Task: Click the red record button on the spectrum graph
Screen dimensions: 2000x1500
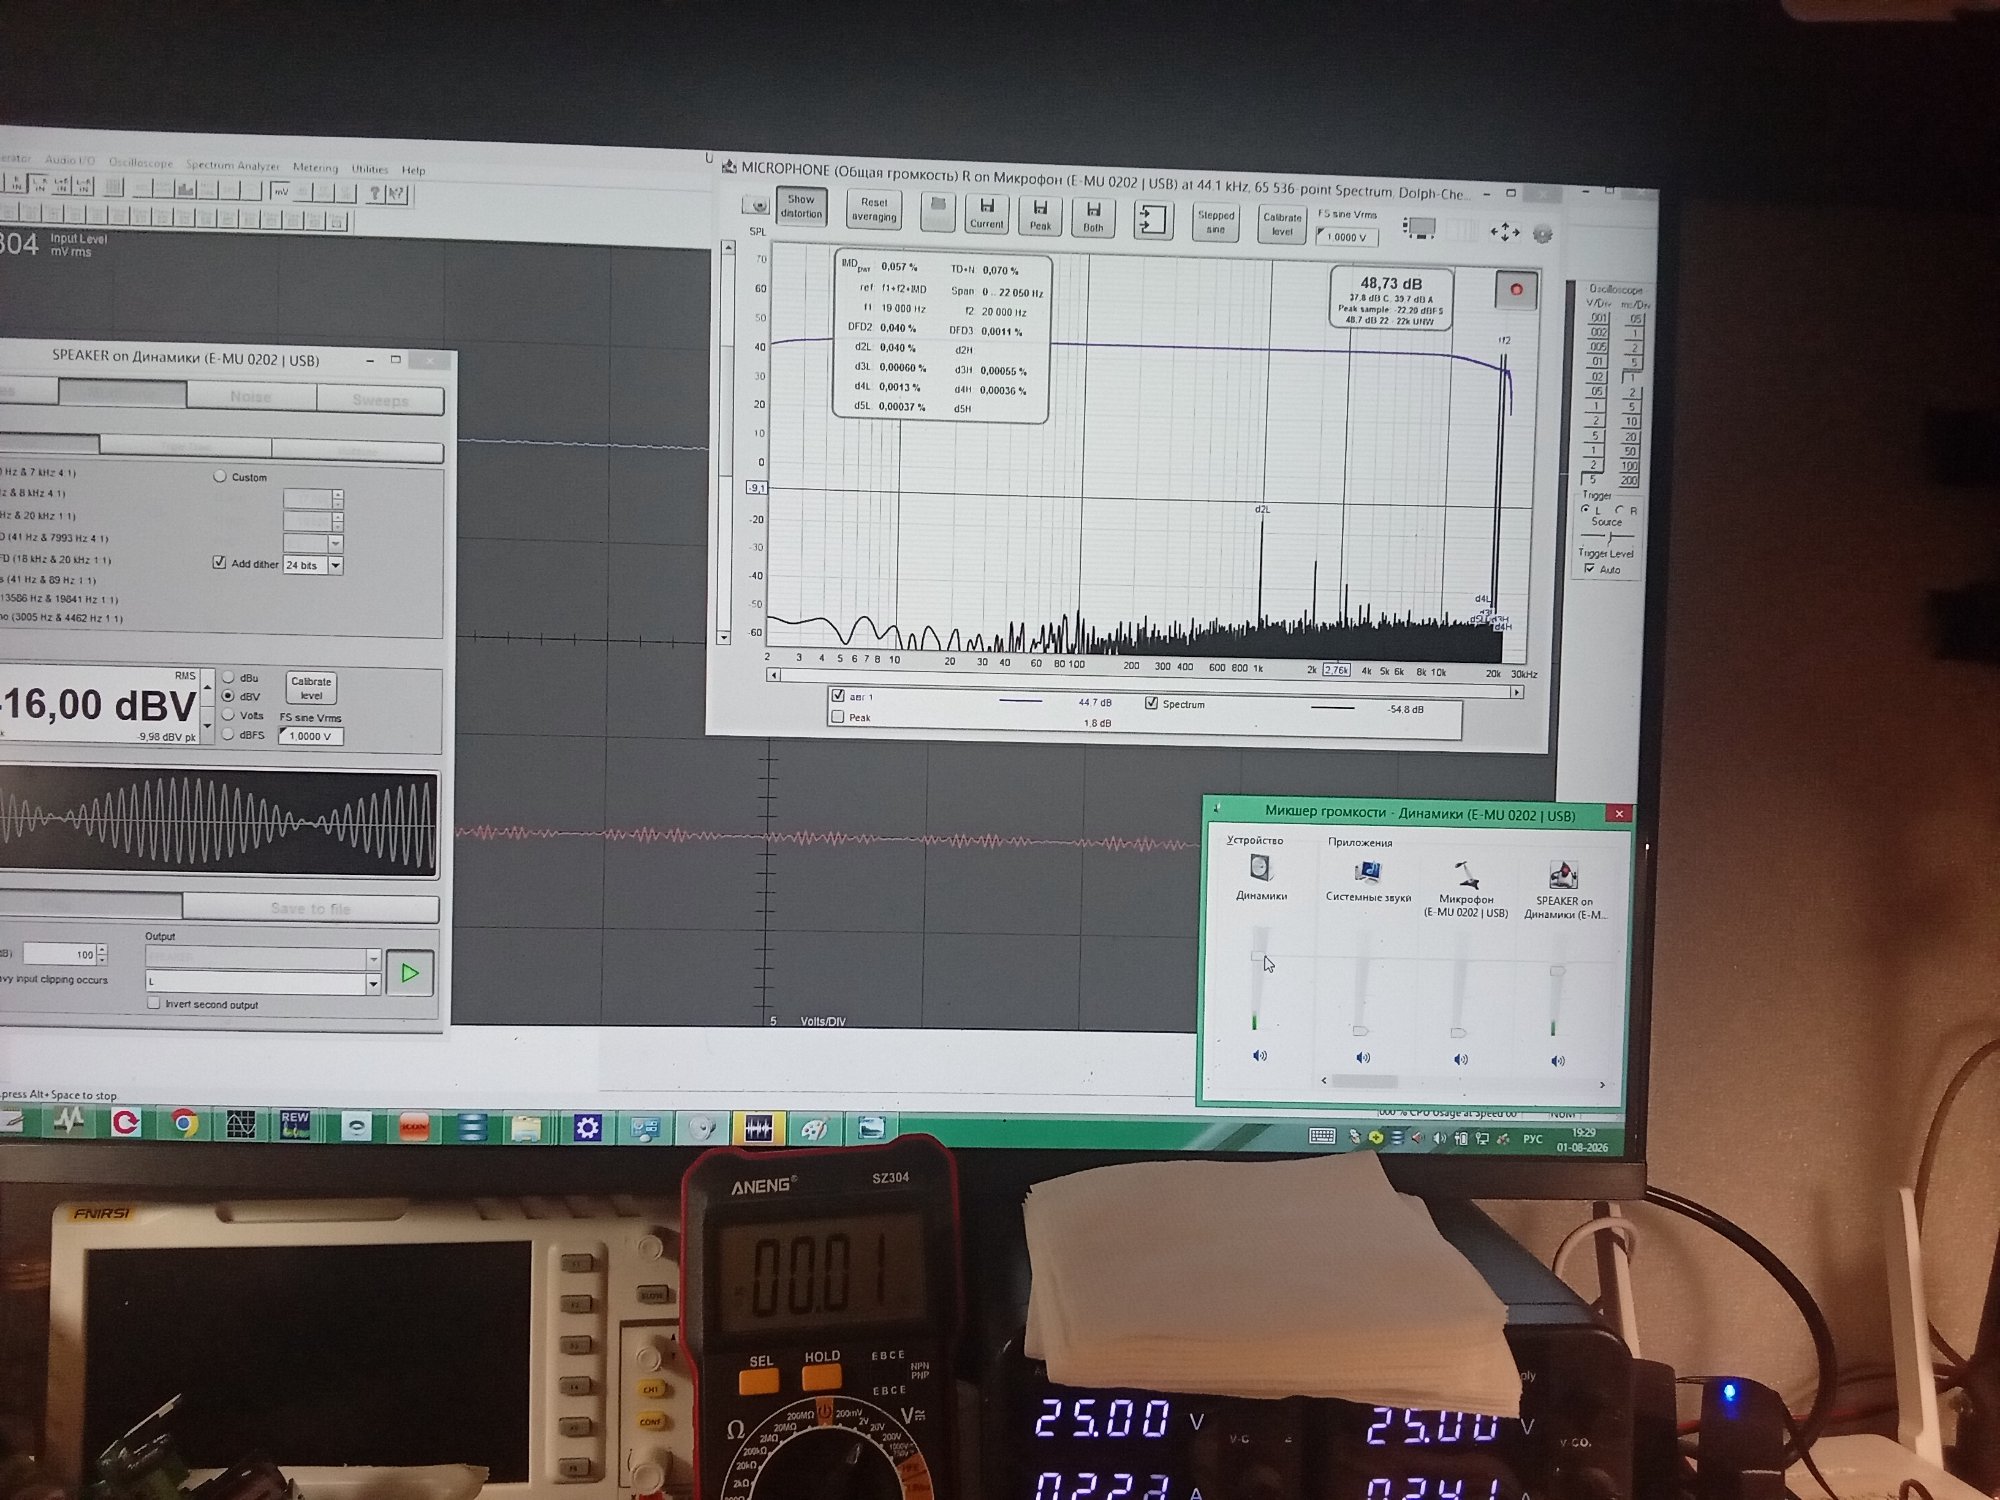Action: [x=1516, y=290]
